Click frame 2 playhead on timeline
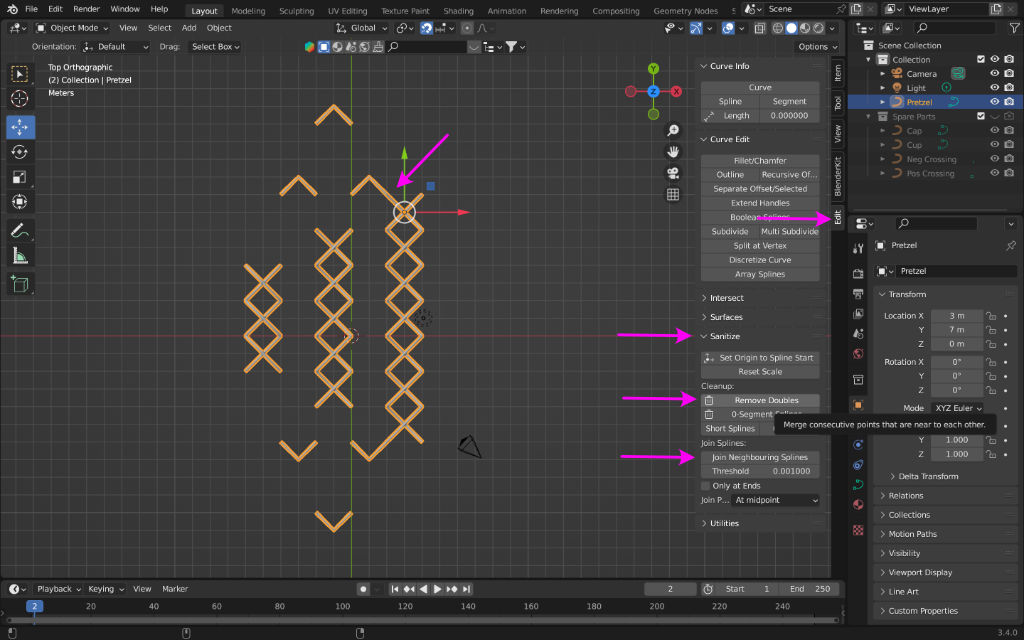1024x640 pixels. 34,606
